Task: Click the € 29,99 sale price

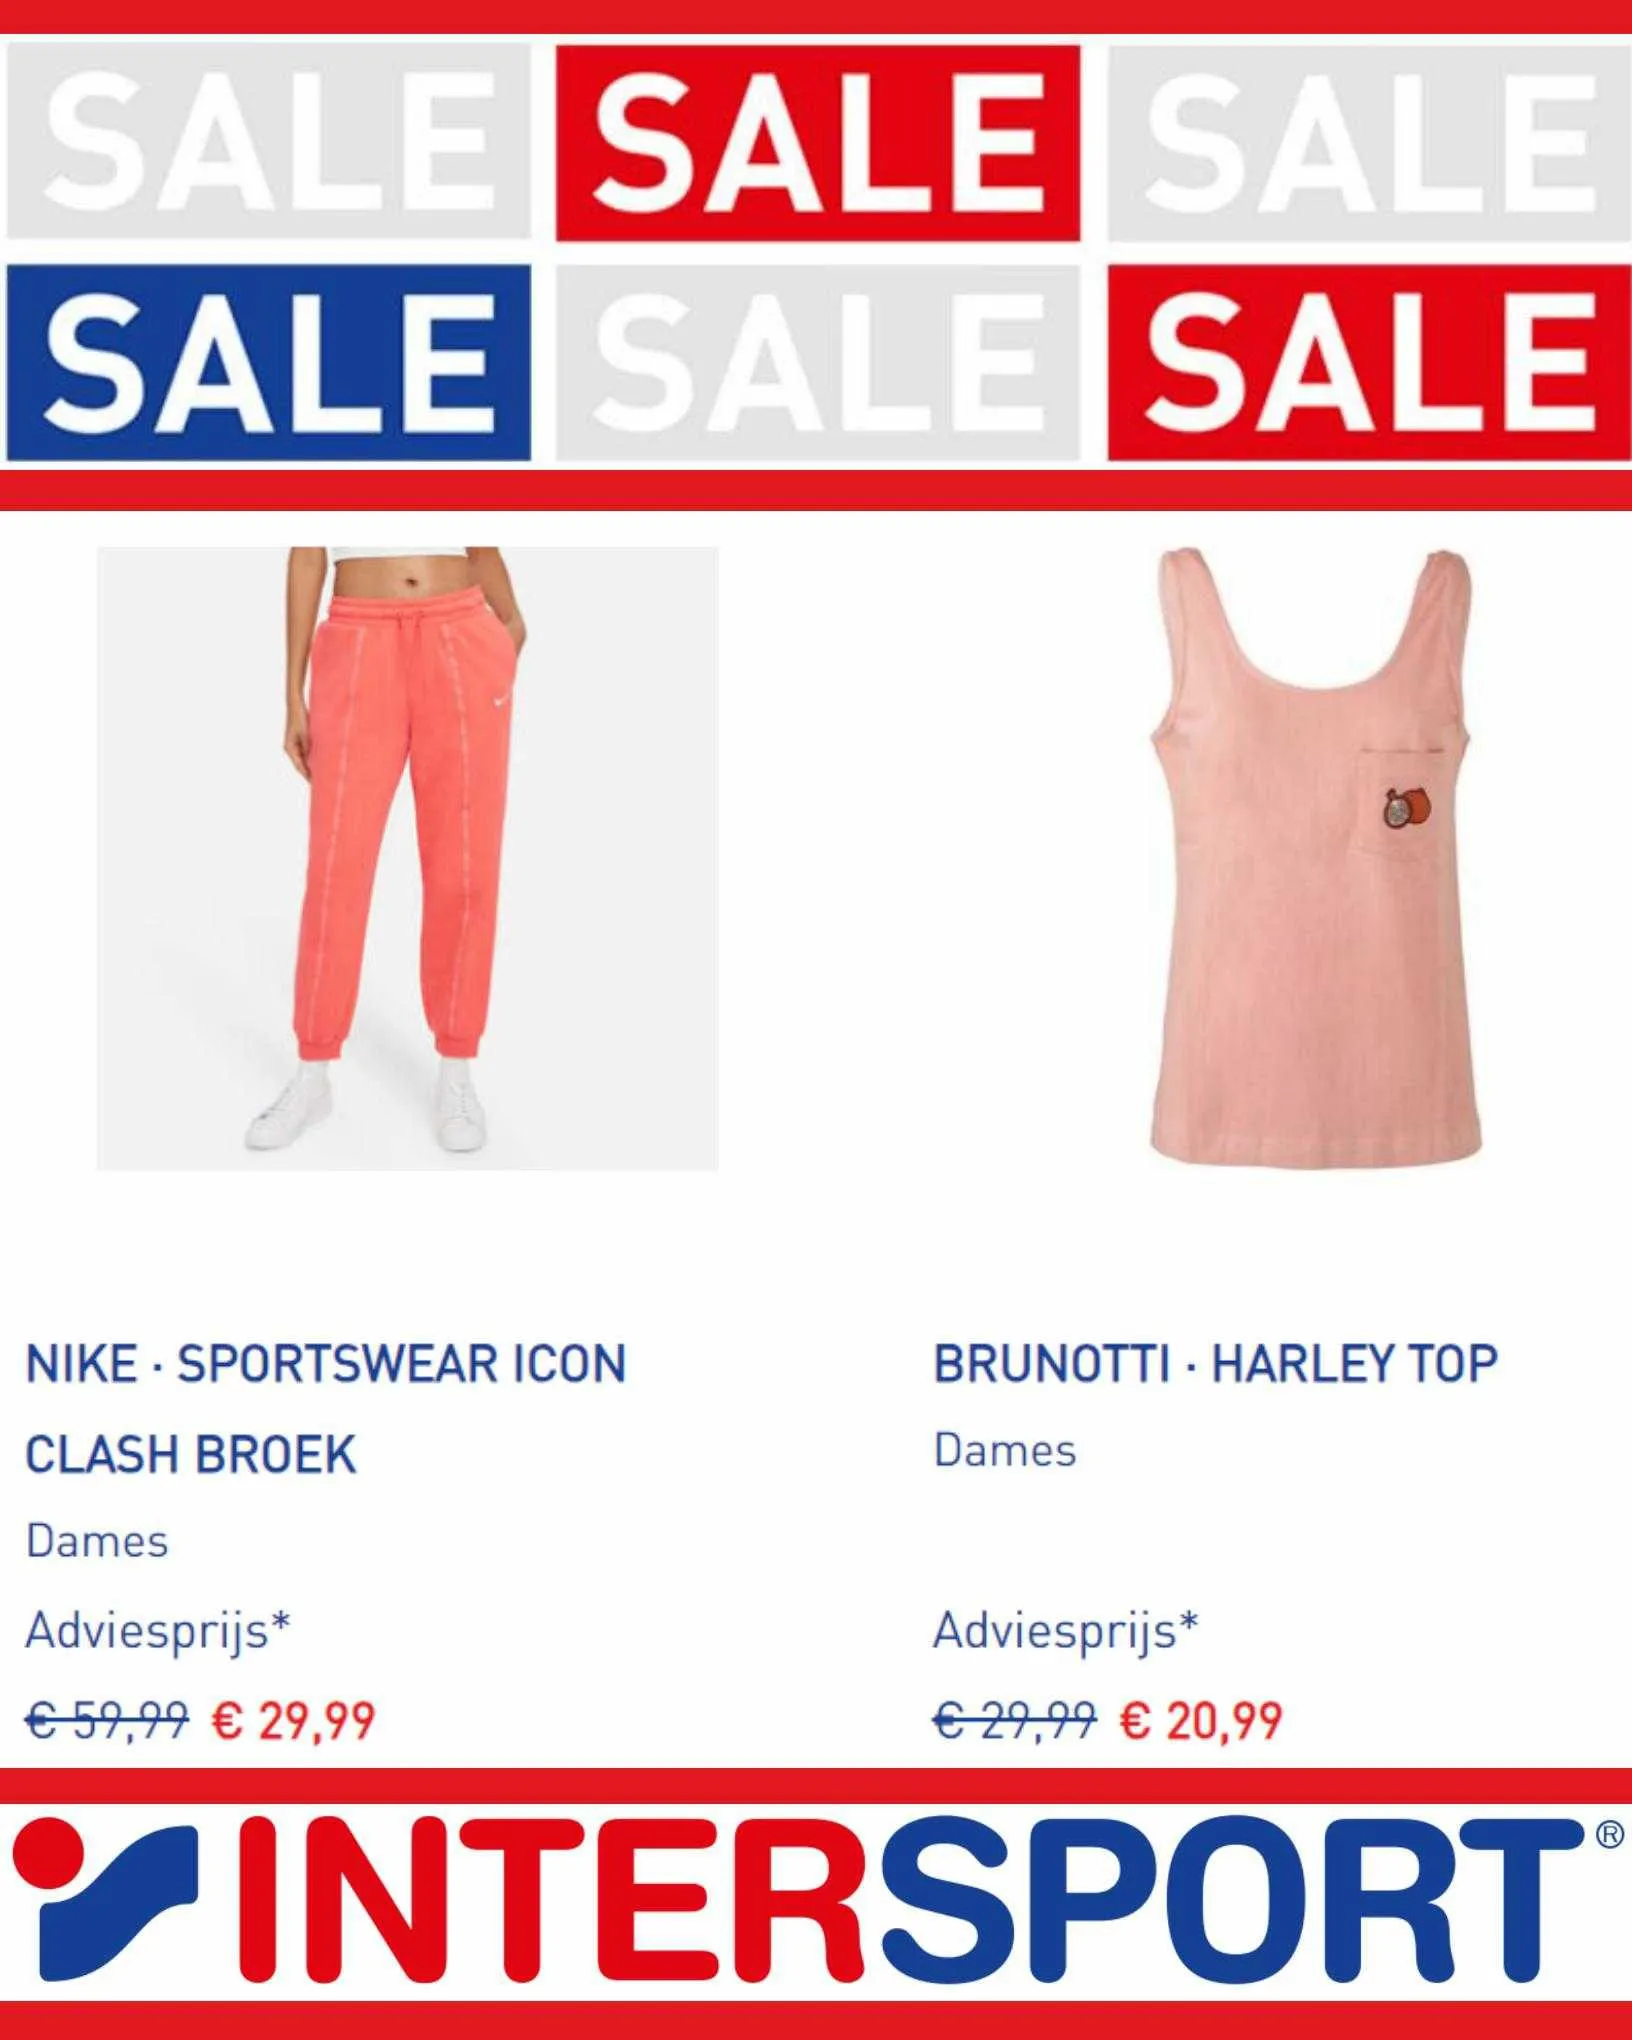Action: click(293, 1721)
